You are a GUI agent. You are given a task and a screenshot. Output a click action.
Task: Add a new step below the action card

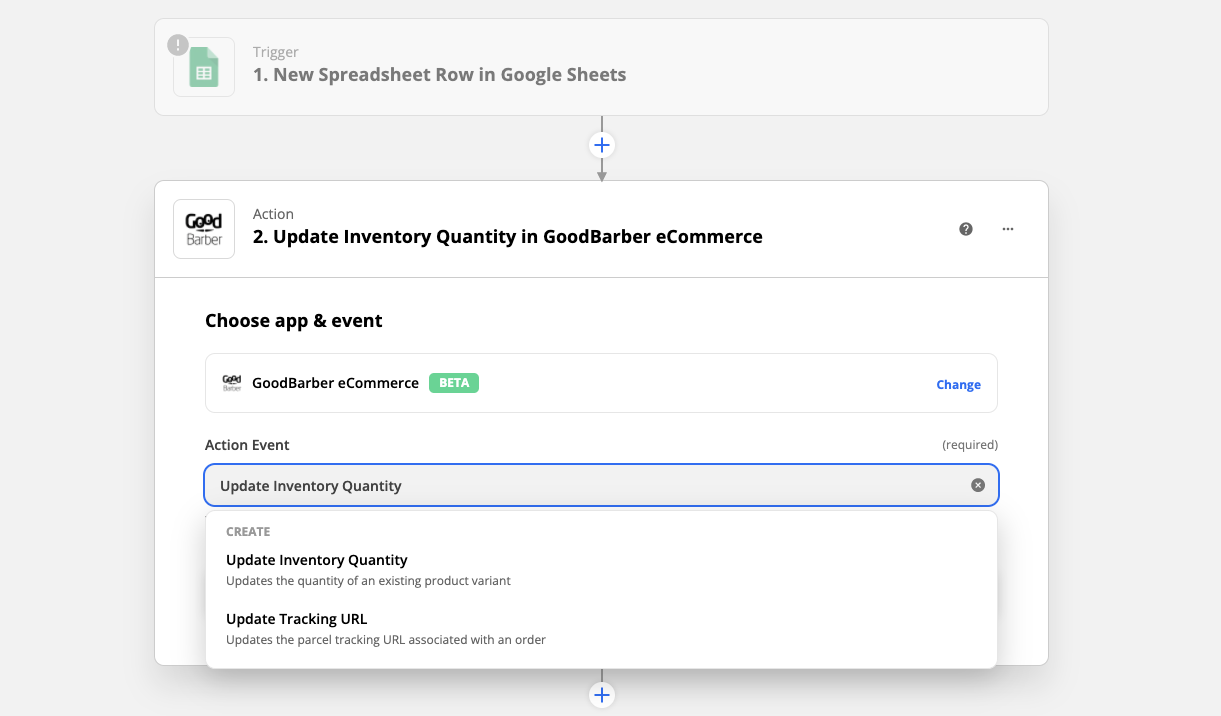tap(601, 695)
